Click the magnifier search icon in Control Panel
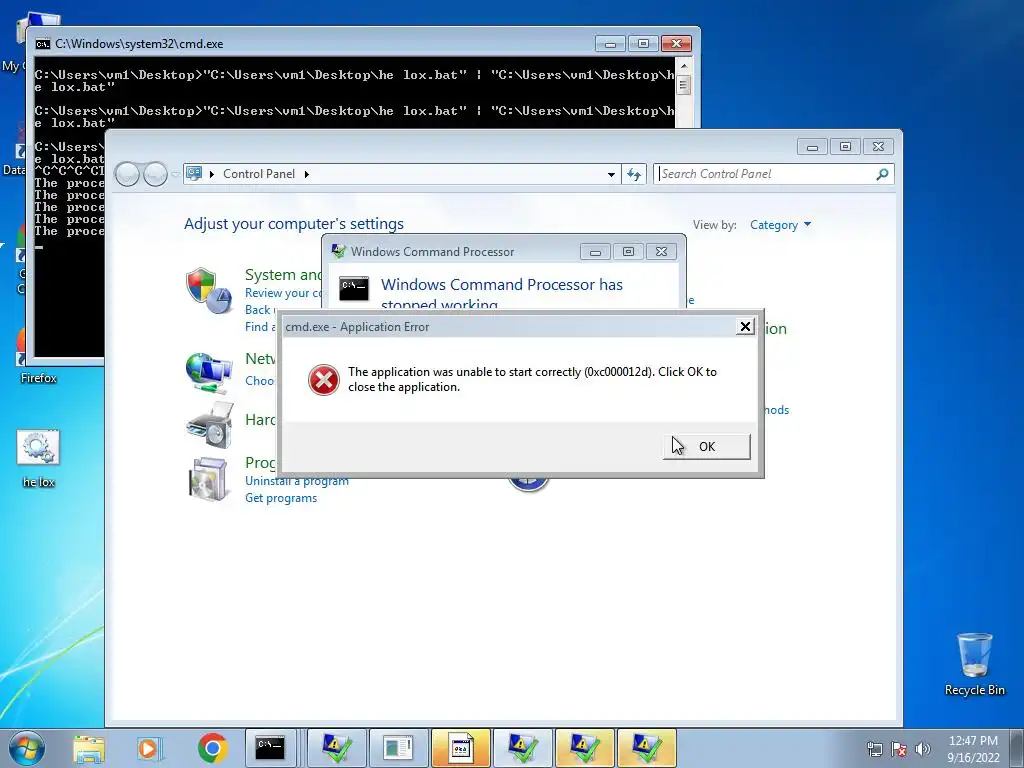This screenshot has height=768, width=1024. pyautogui.click(x=882, y=174)
